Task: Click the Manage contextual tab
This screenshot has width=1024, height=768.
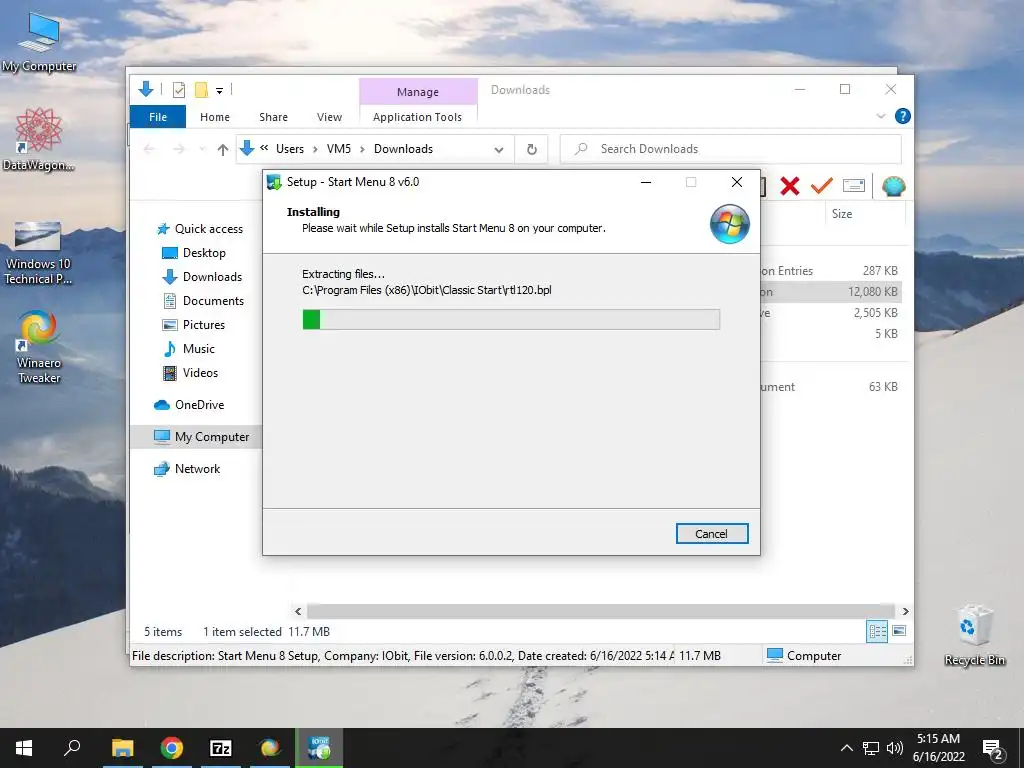Action: tap(418, 92)
